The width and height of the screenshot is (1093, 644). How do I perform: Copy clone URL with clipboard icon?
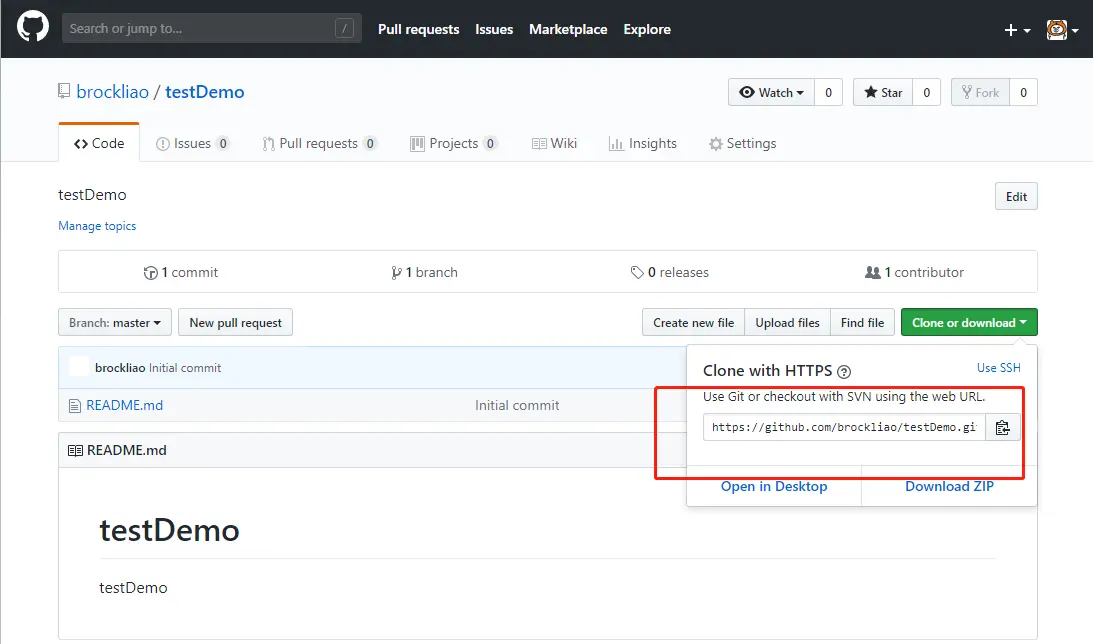click(x=1002, y=427)
